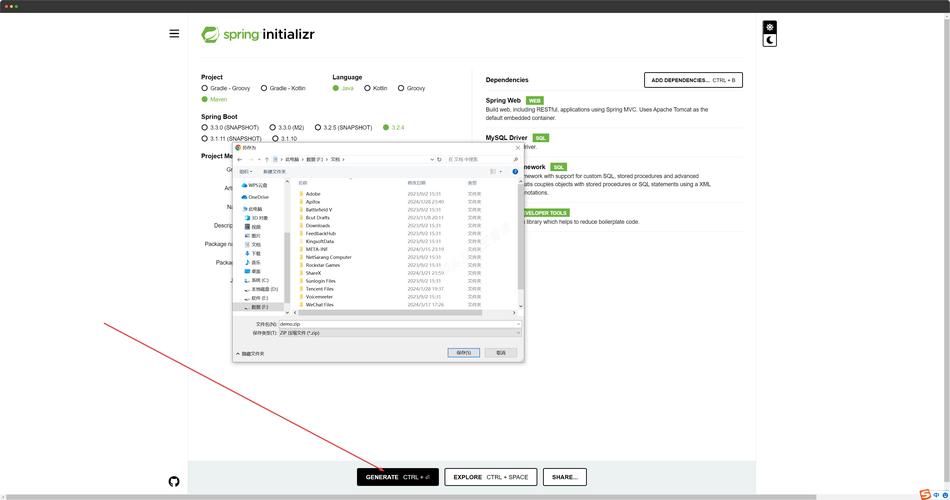Select 图片 (Pictures) in the navigation pane
Viewport: 950px width, 500px height.
point(253,236)
